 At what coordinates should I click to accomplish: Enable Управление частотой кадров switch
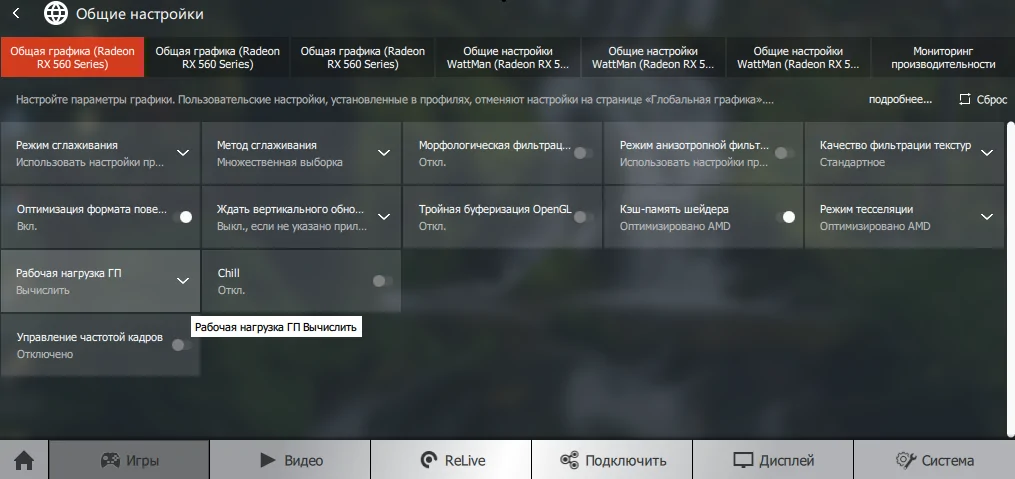pos(182,345)
